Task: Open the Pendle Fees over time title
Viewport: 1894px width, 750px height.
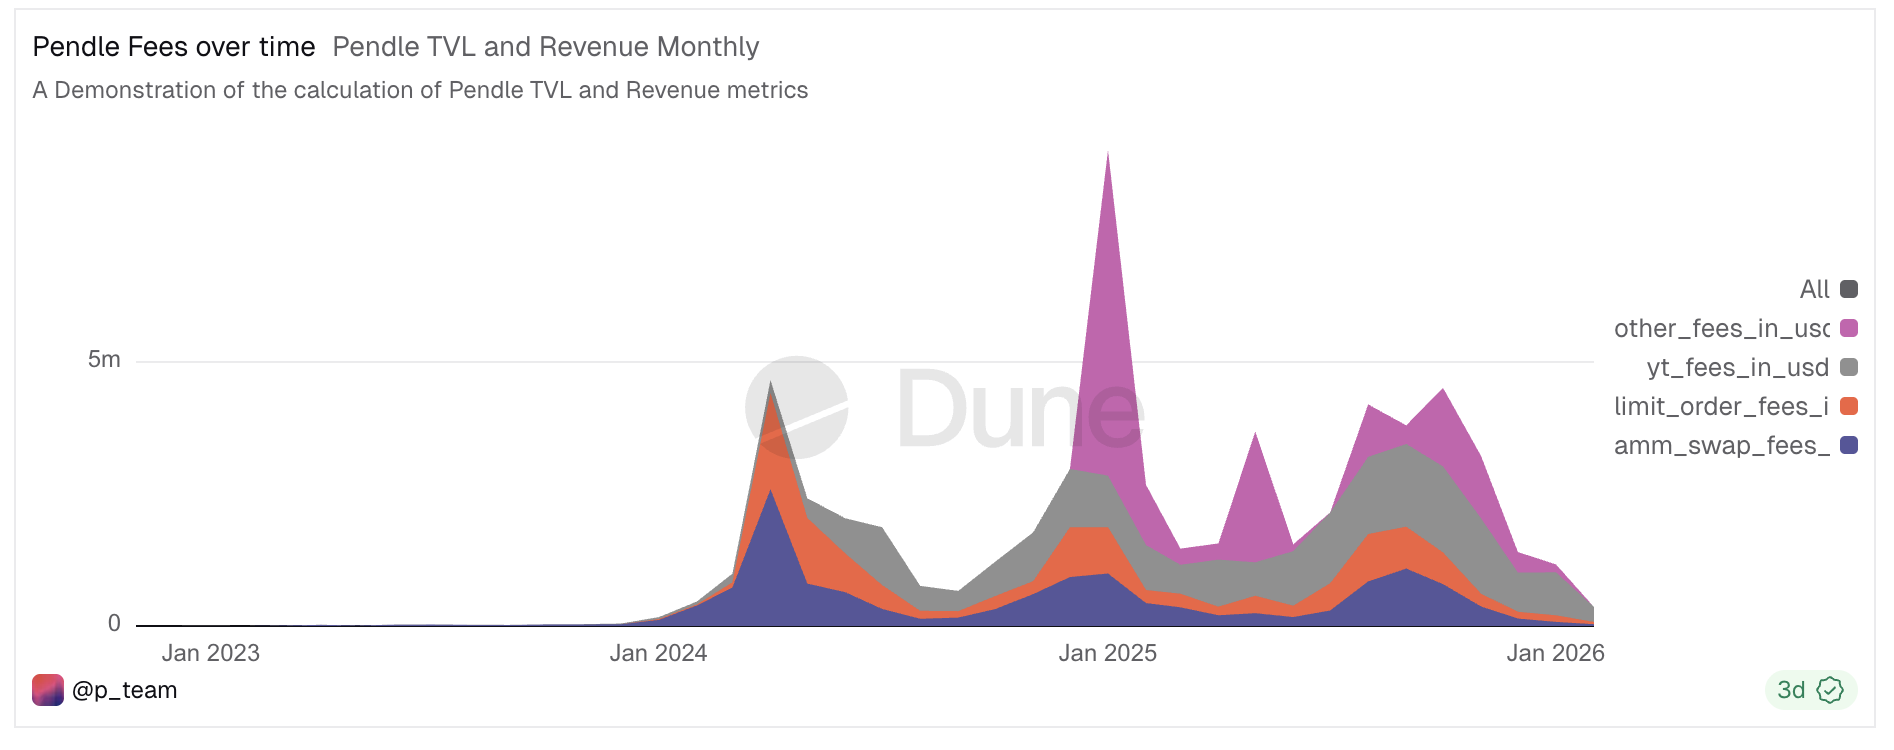Action: pos(174,47)
